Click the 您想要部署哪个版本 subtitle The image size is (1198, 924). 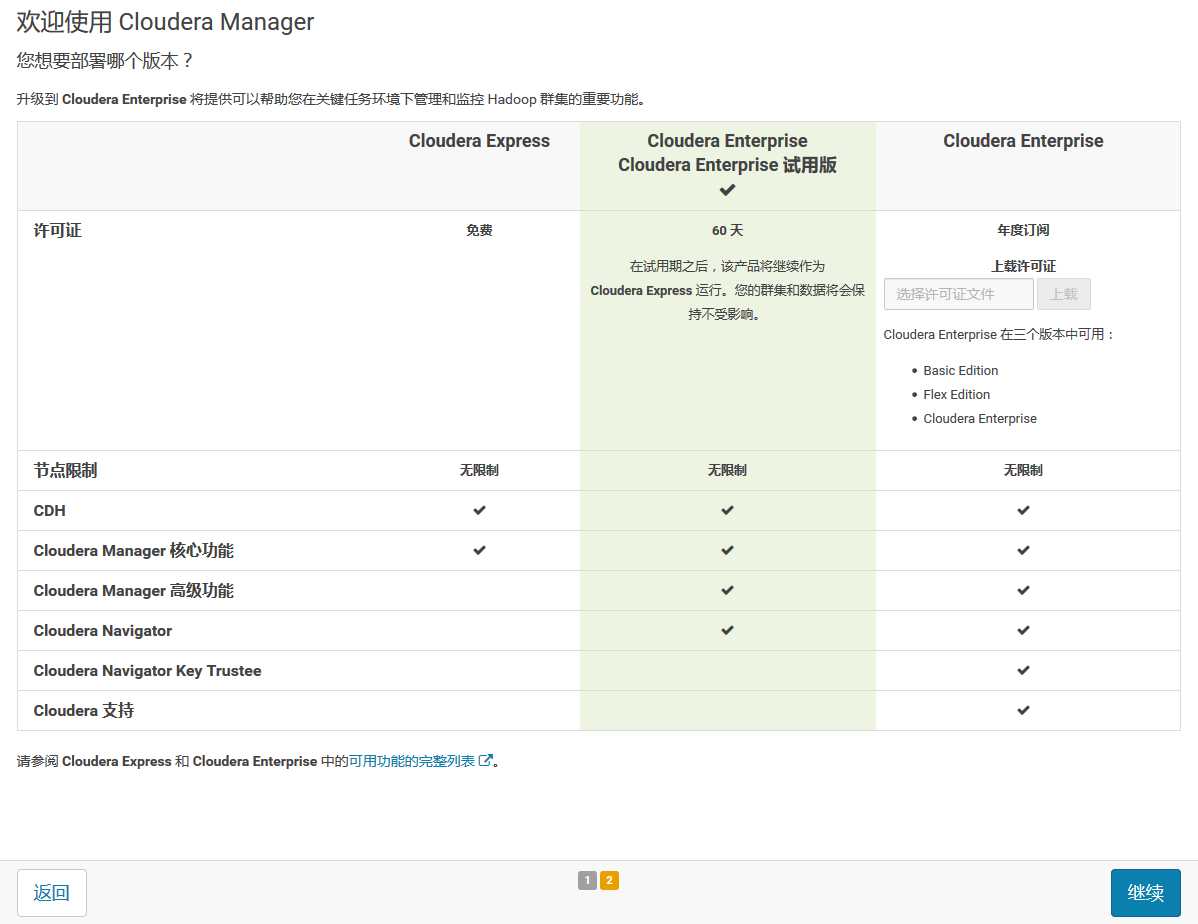105,60
